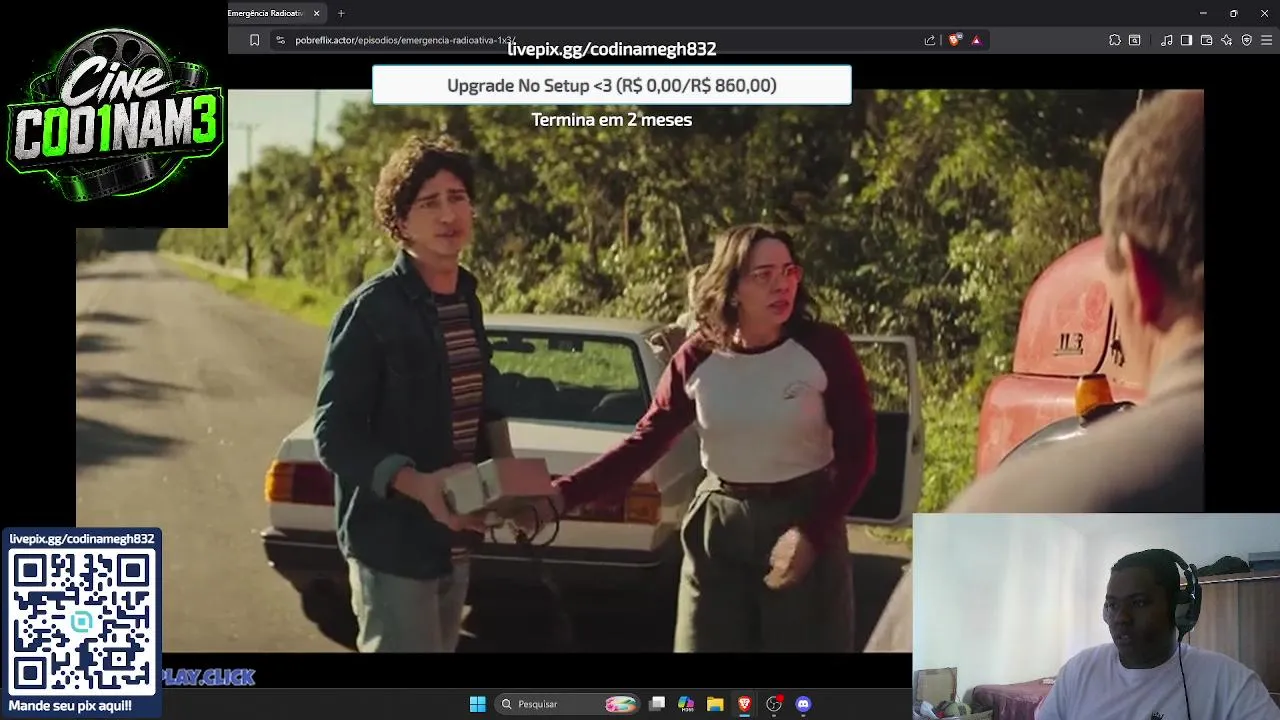1280x720 pixels.
Task: Open the Brave hamburger menu
Action: click(1266, 40)
